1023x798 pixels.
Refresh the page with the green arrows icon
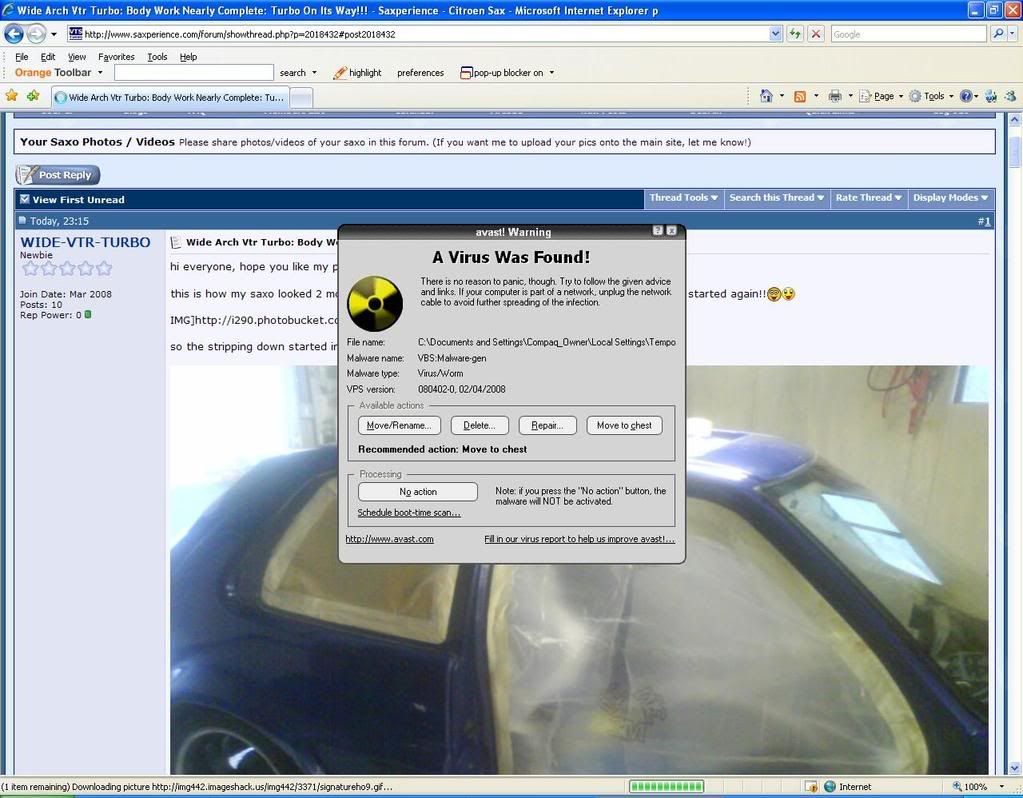tap(795, 34)
